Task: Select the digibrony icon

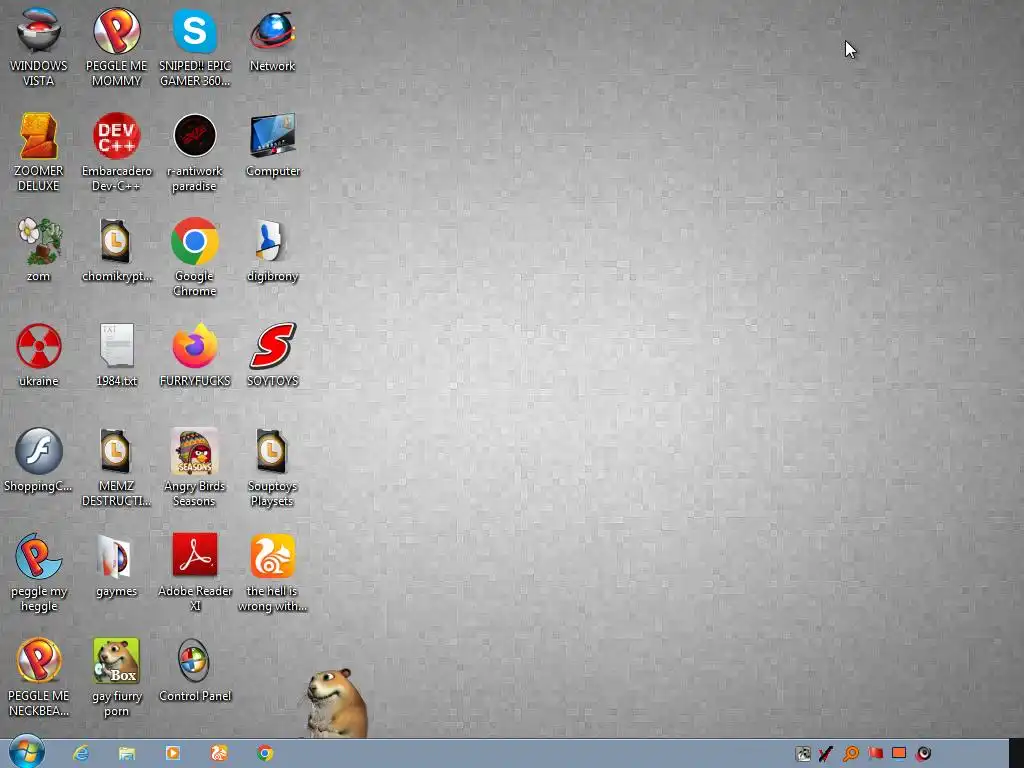Action: click(272, 249)
